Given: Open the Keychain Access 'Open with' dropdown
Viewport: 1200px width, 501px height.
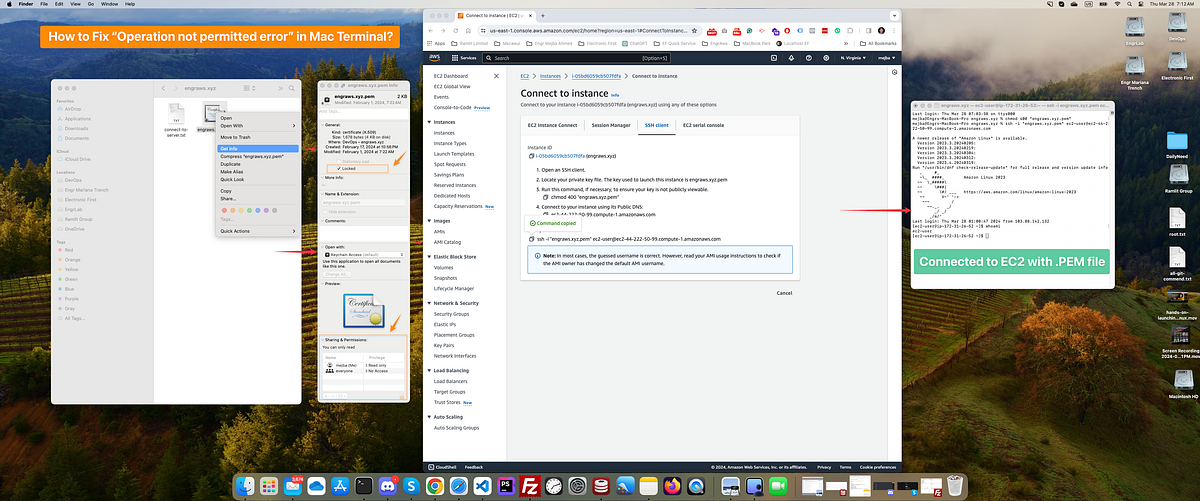Looking at the screenshot, I should [x=362, y=253].
